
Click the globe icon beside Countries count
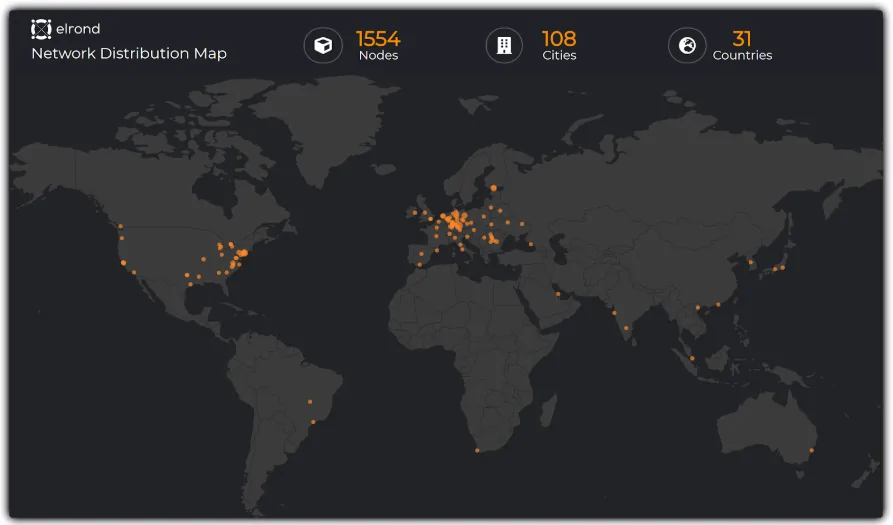click(687, 45)
